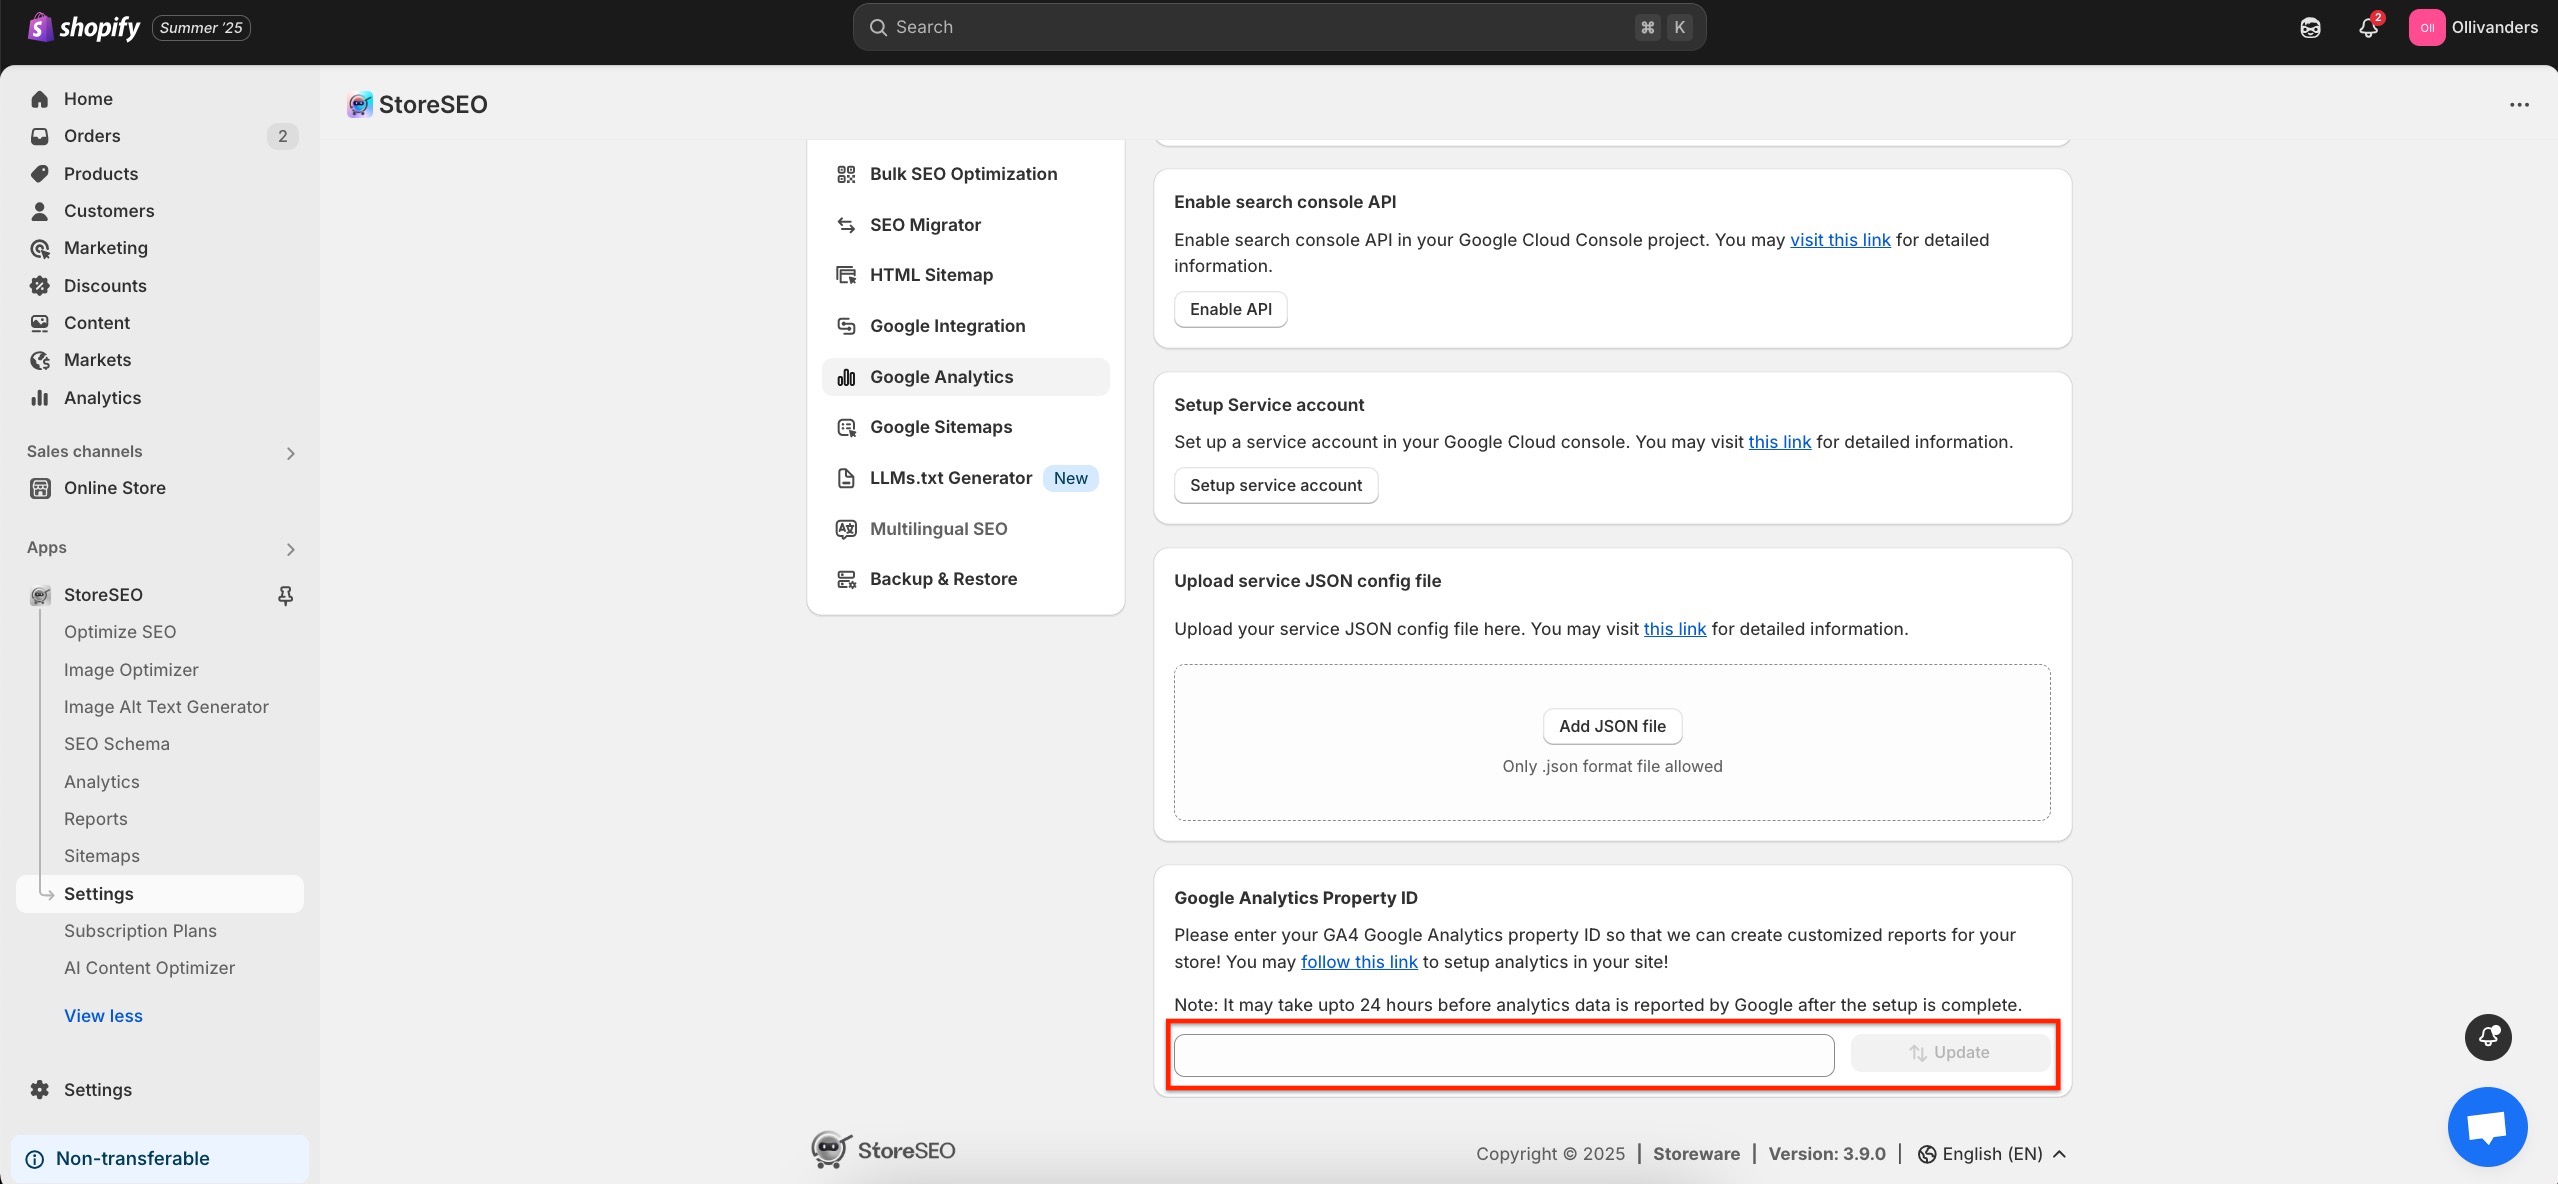Click the Shopify Settings gear icon

coord(40,1090)
